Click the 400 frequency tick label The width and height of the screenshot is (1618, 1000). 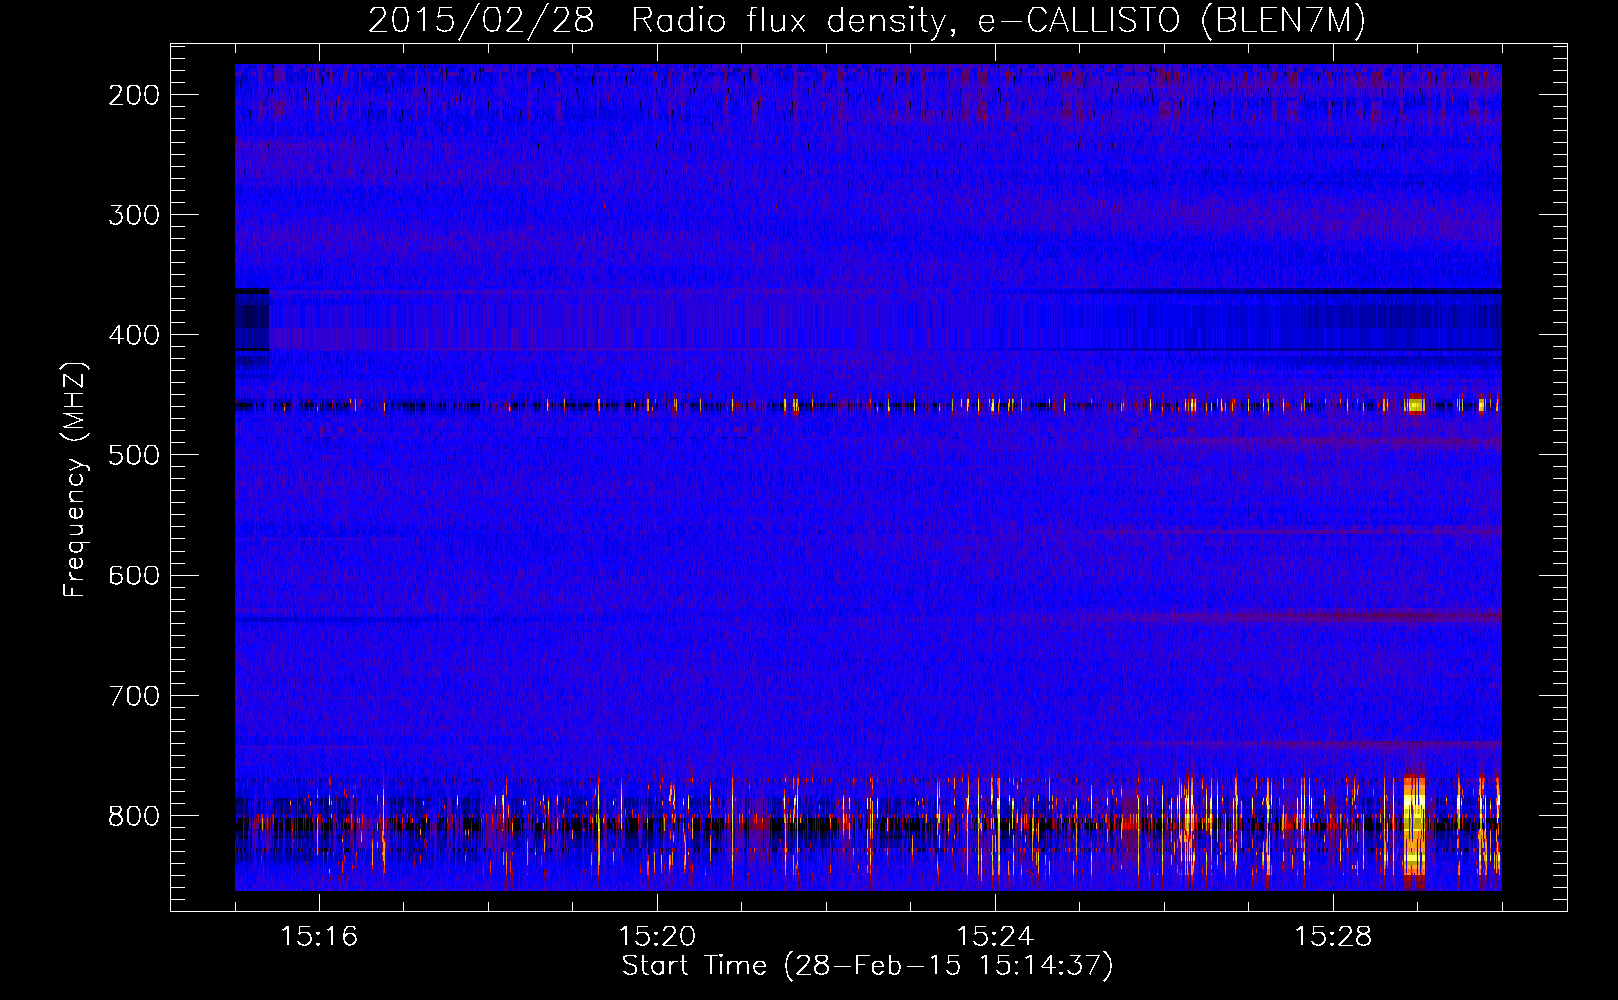[134, 335]
